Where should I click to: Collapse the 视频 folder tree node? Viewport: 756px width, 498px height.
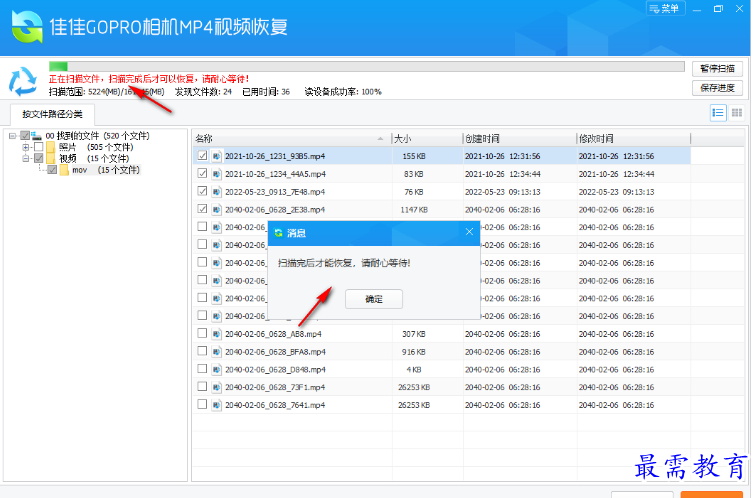[26, 158]
